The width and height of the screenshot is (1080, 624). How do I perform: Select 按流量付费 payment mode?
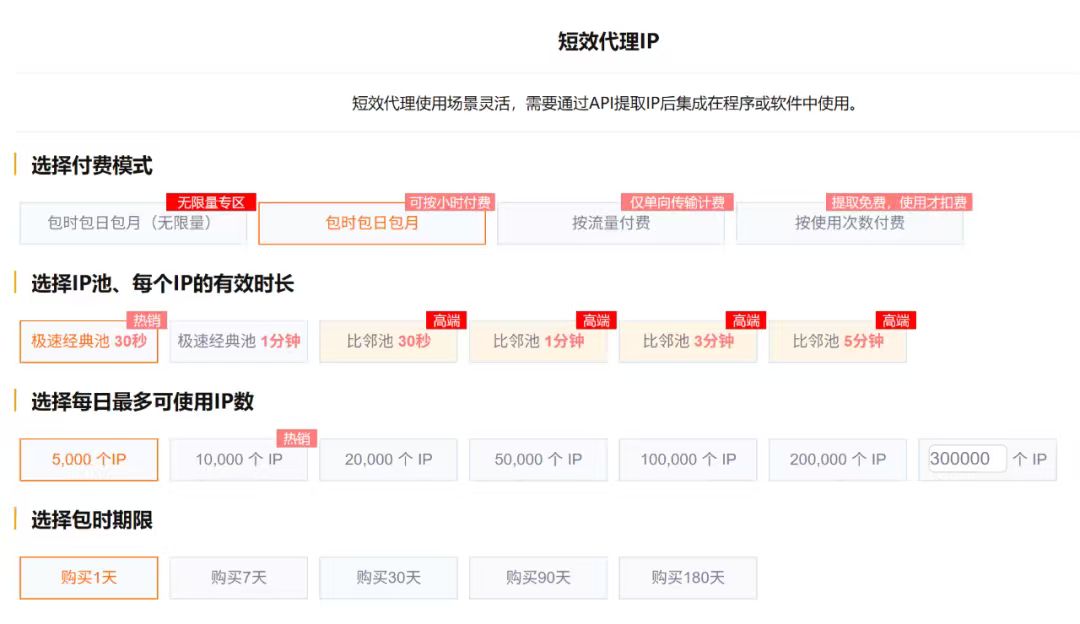pos(610,223)
